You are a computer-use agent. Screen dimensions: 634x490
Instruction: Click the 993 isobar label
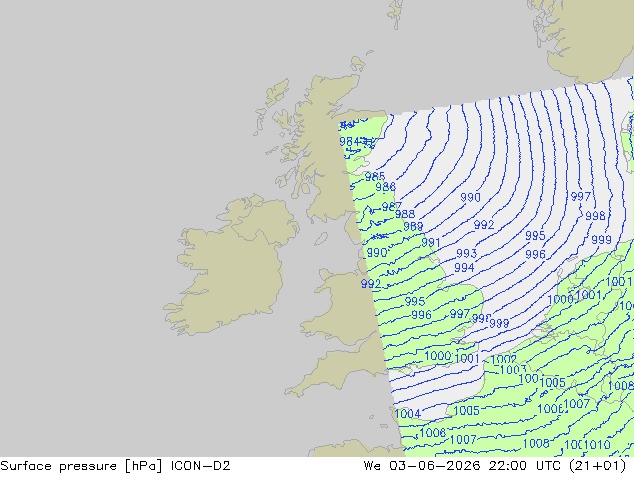coord(467,253)
